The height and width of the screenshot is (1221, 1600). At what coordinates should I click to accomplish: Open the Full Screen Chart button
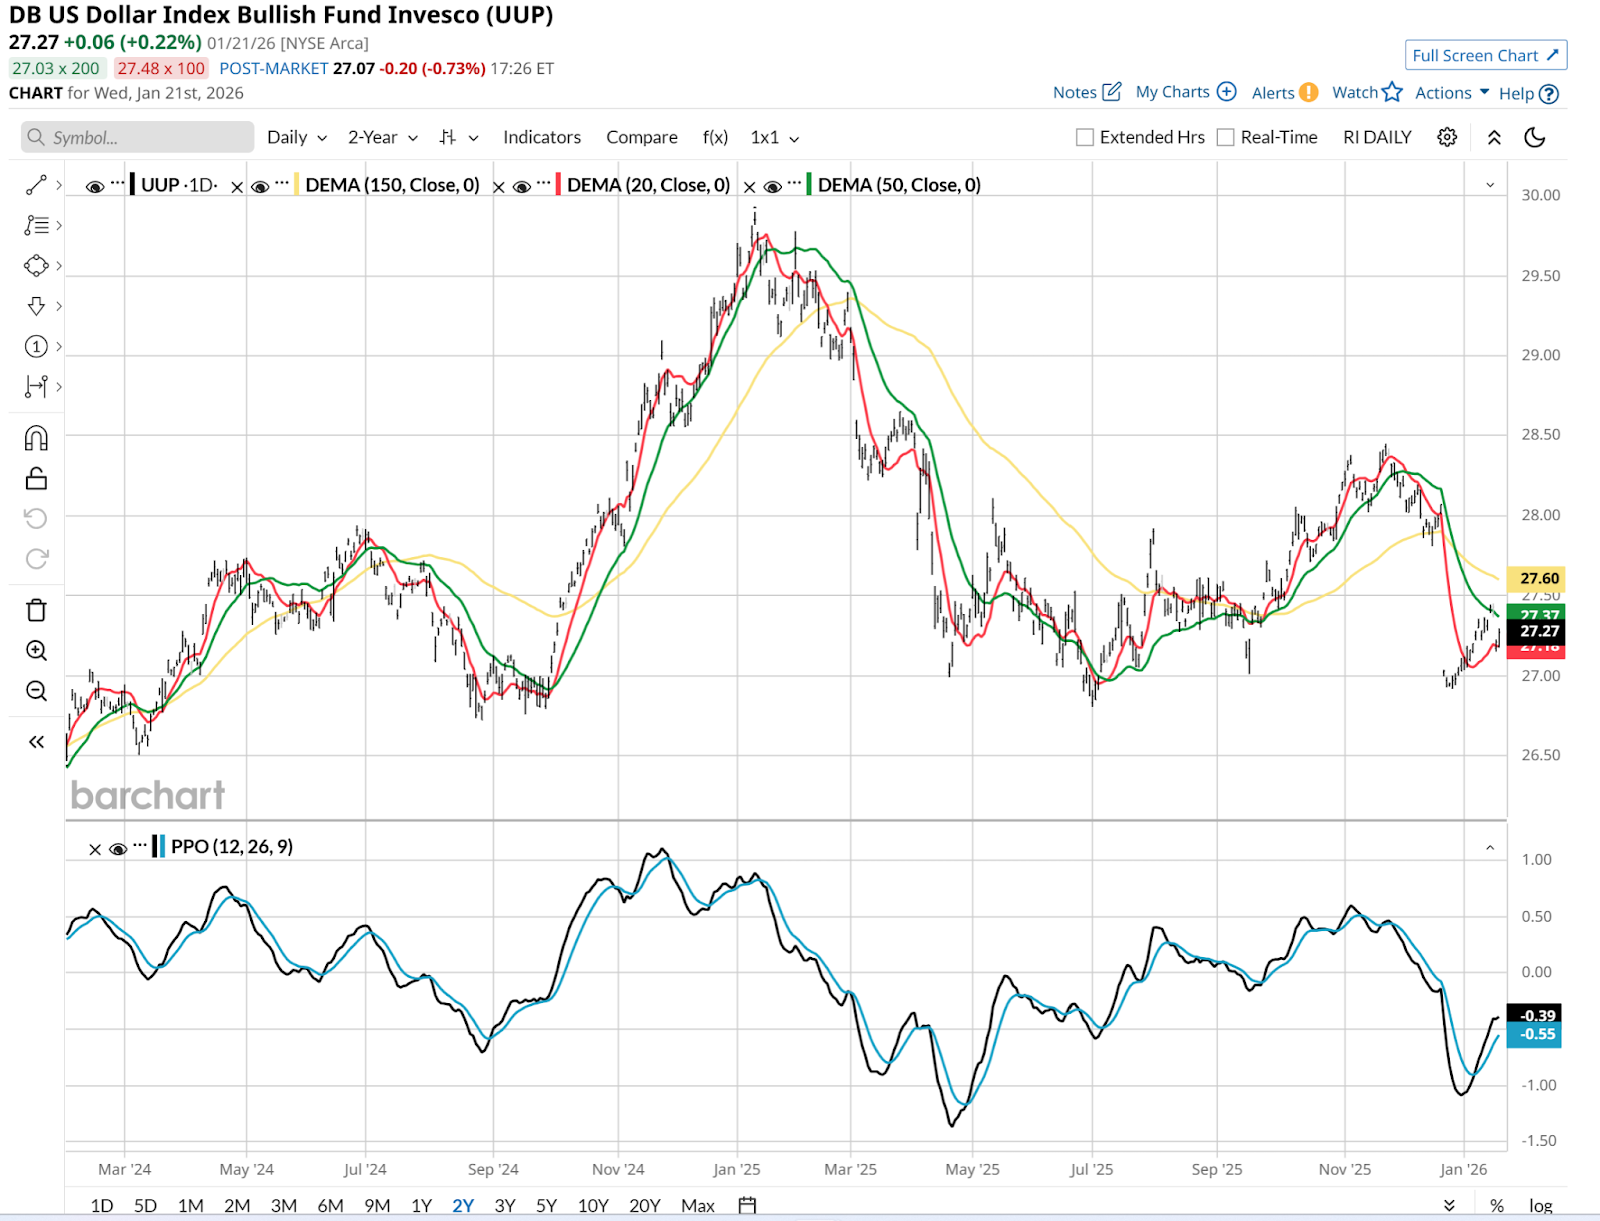(1485, 56)
